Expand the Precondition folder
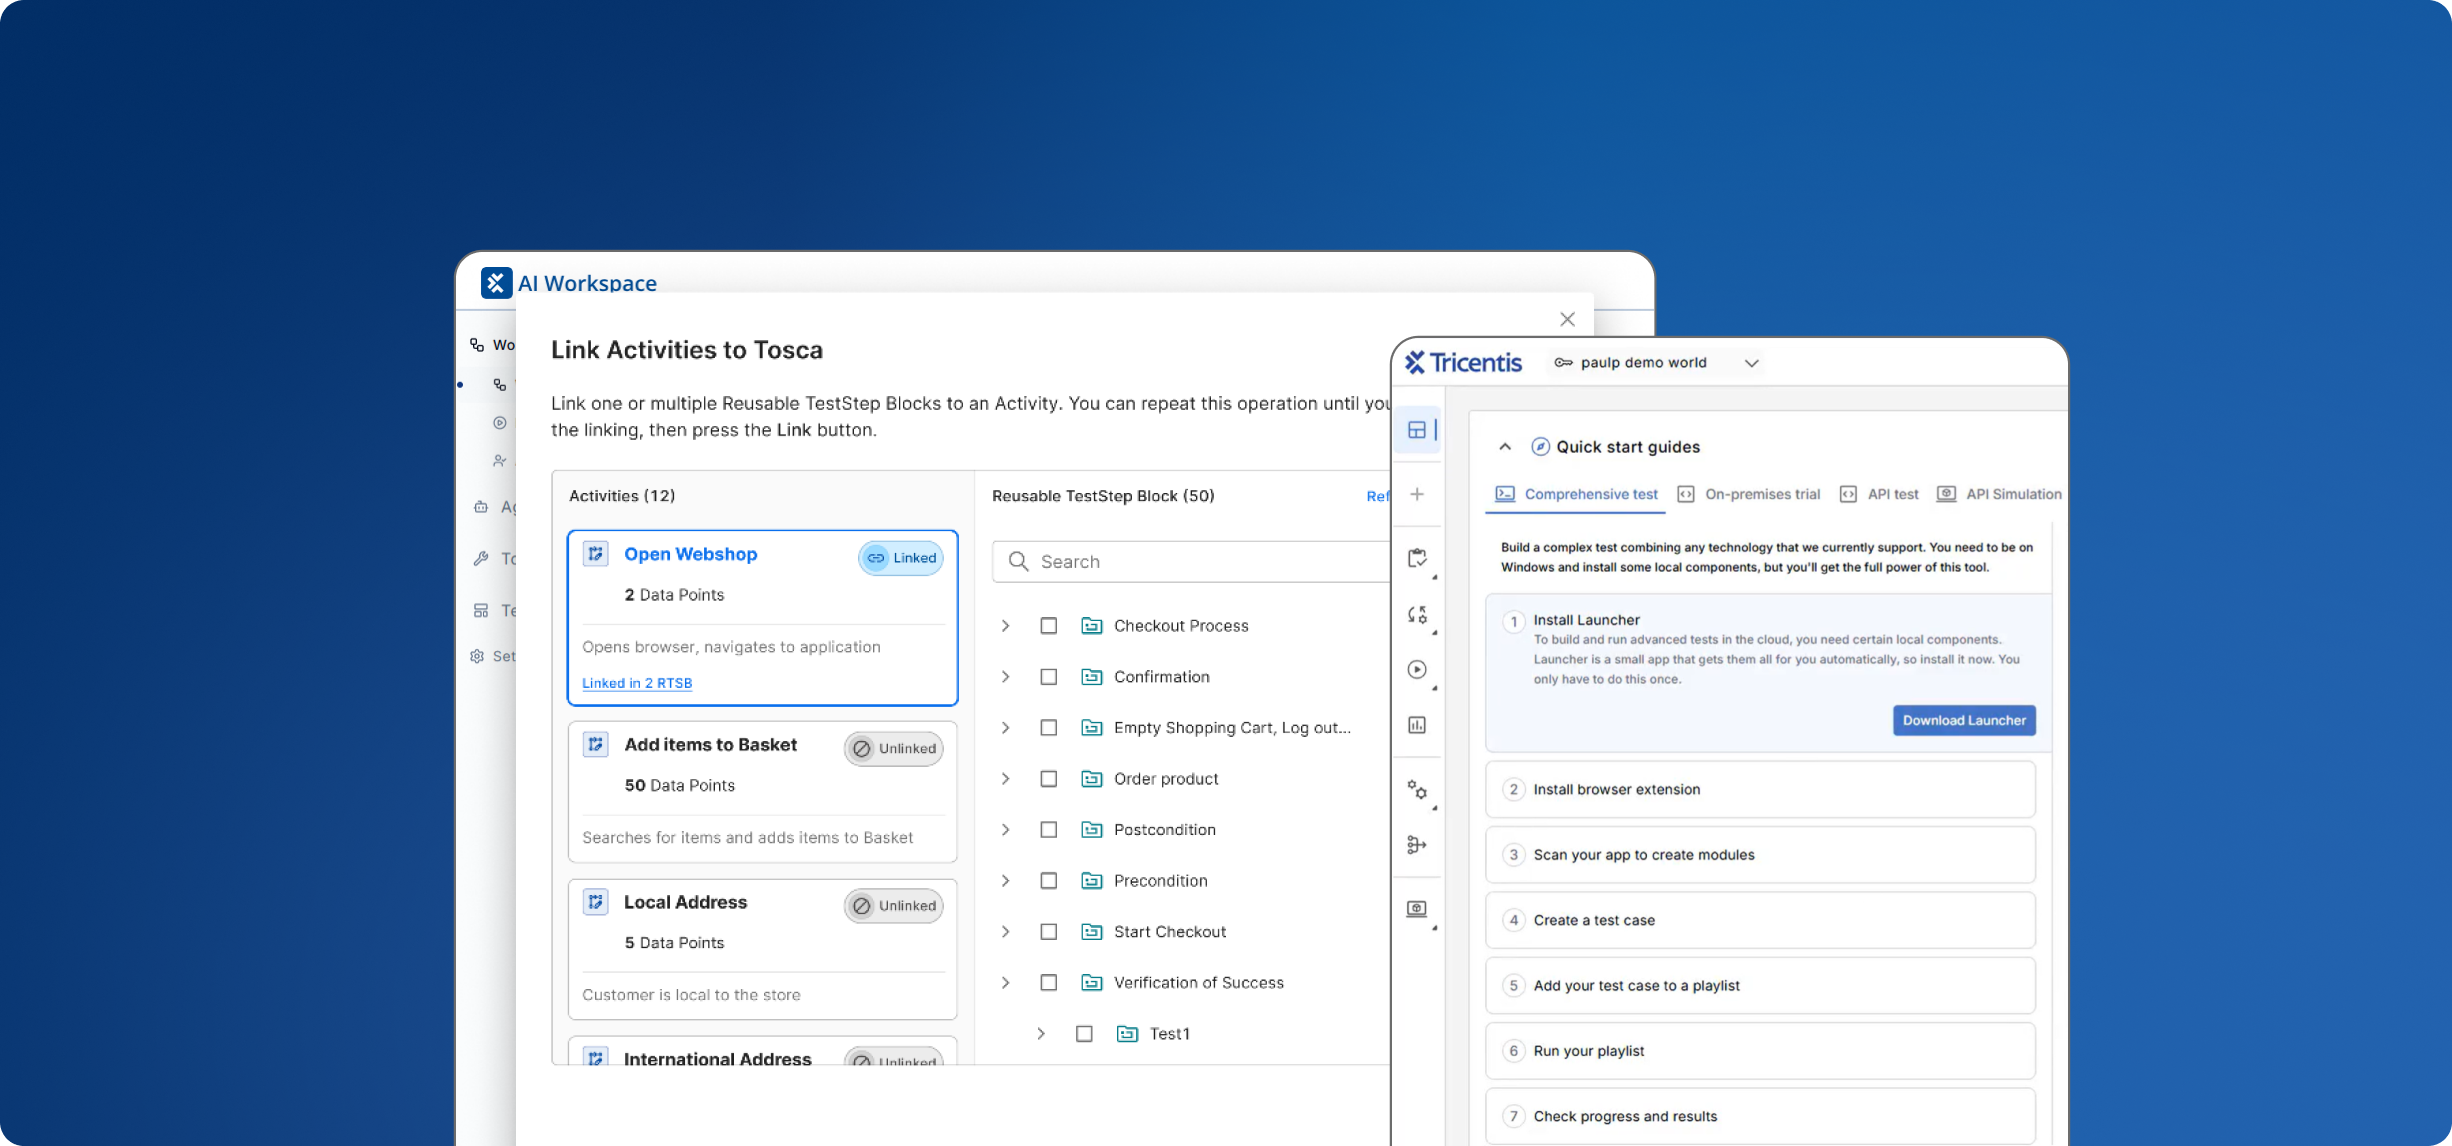This screenshot has height=1146, width=2452. [x=1006, y=881]
